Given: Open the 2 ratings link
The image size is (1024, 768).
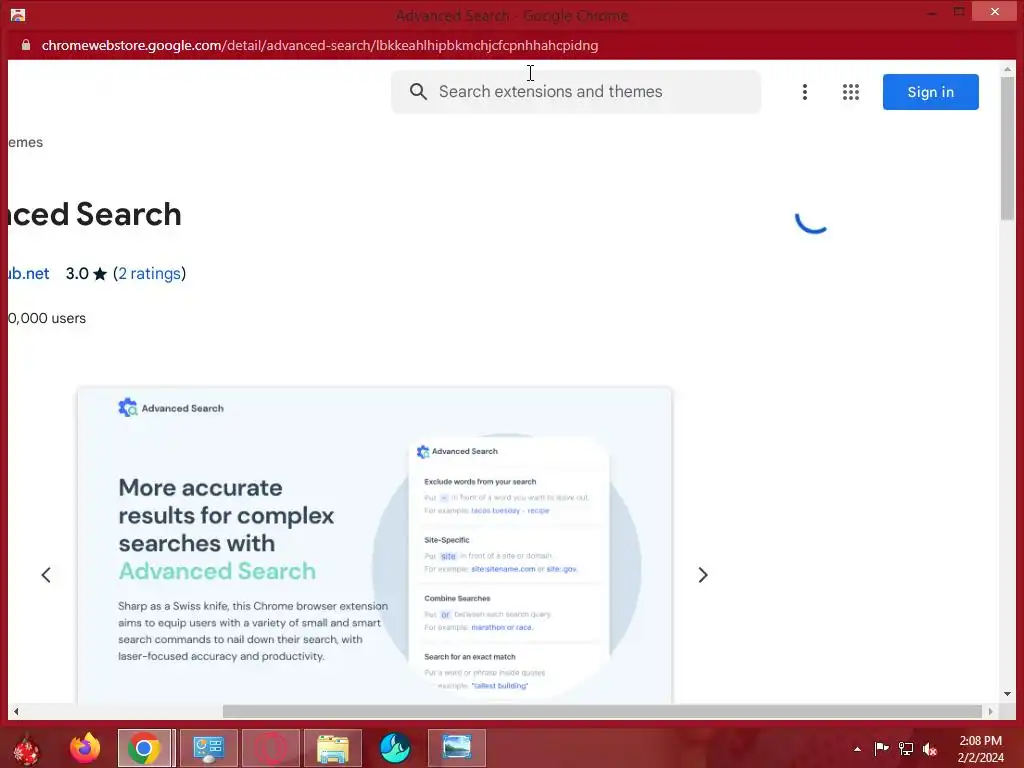Looking at the screenshot, I should pos(150,273).
